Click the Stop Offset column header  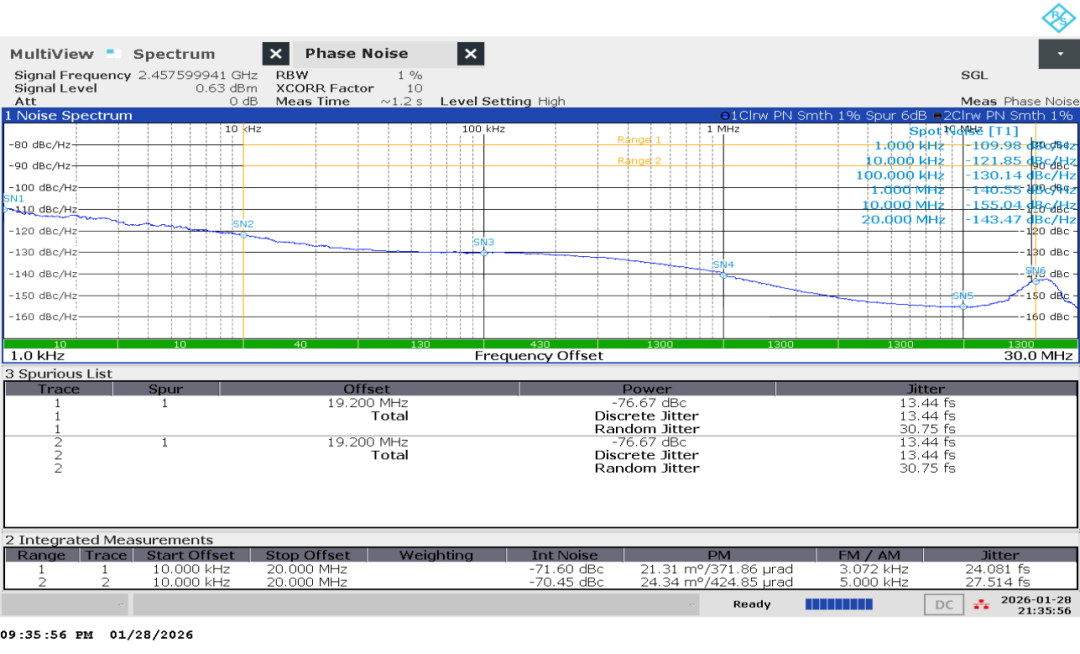308,555
